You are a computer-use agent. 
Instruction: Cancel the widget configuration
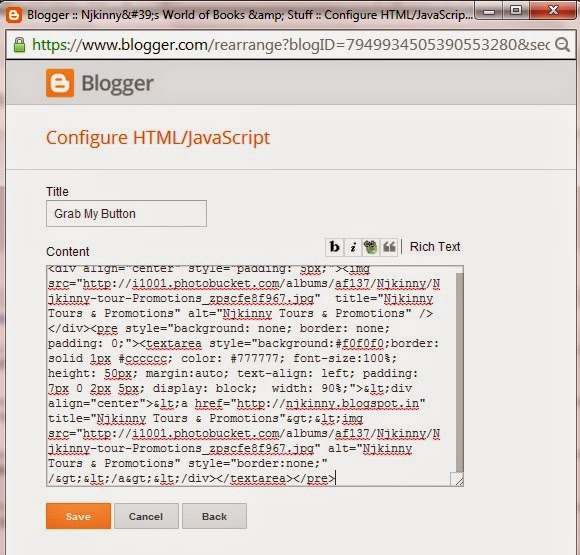(146, 516)
